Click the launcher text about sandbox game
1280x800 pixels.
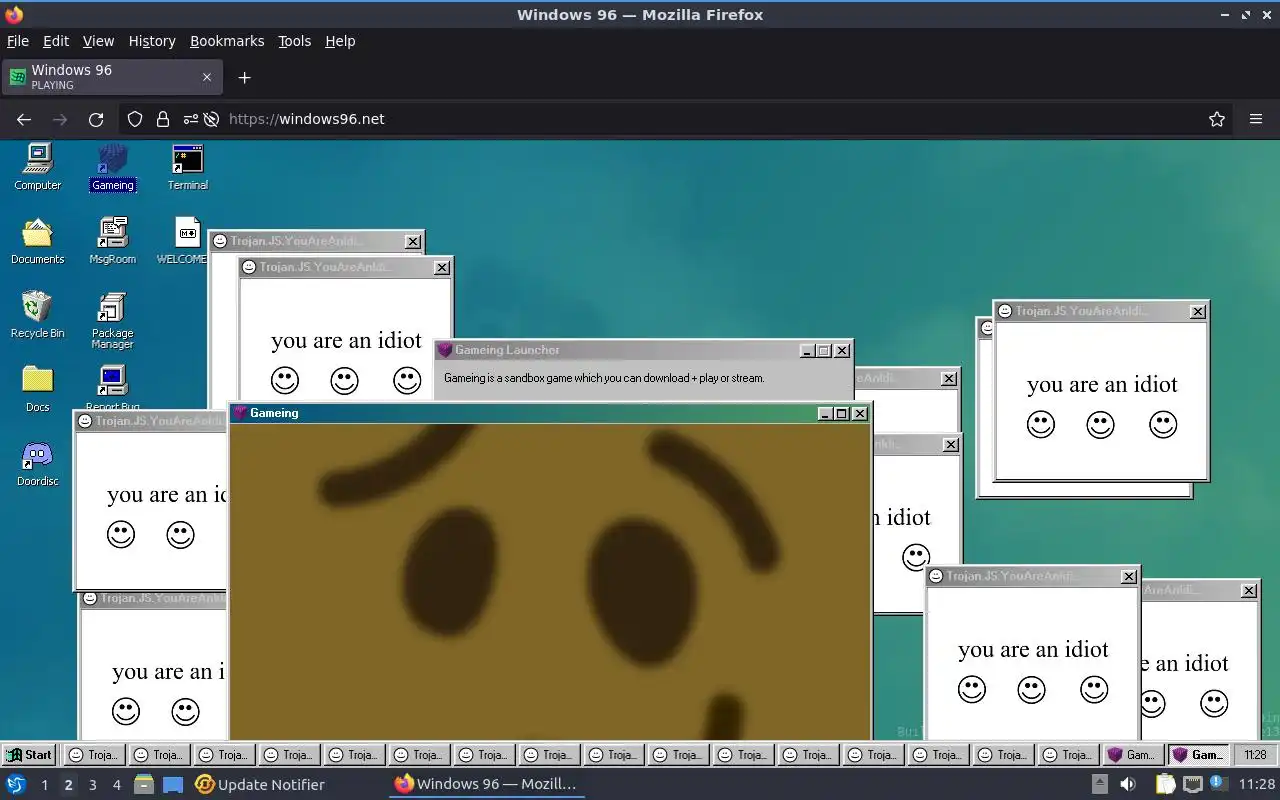tap(604, 378)
